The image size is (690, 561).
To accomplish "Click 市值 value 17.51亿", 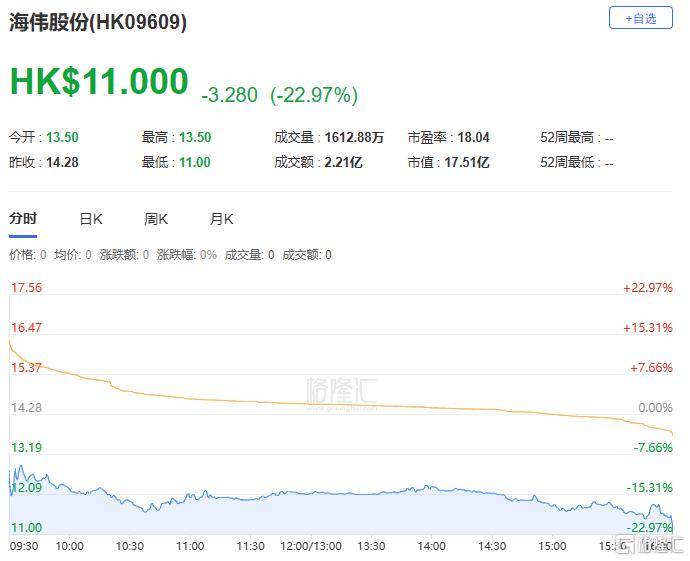I will [x=467, y=162].
